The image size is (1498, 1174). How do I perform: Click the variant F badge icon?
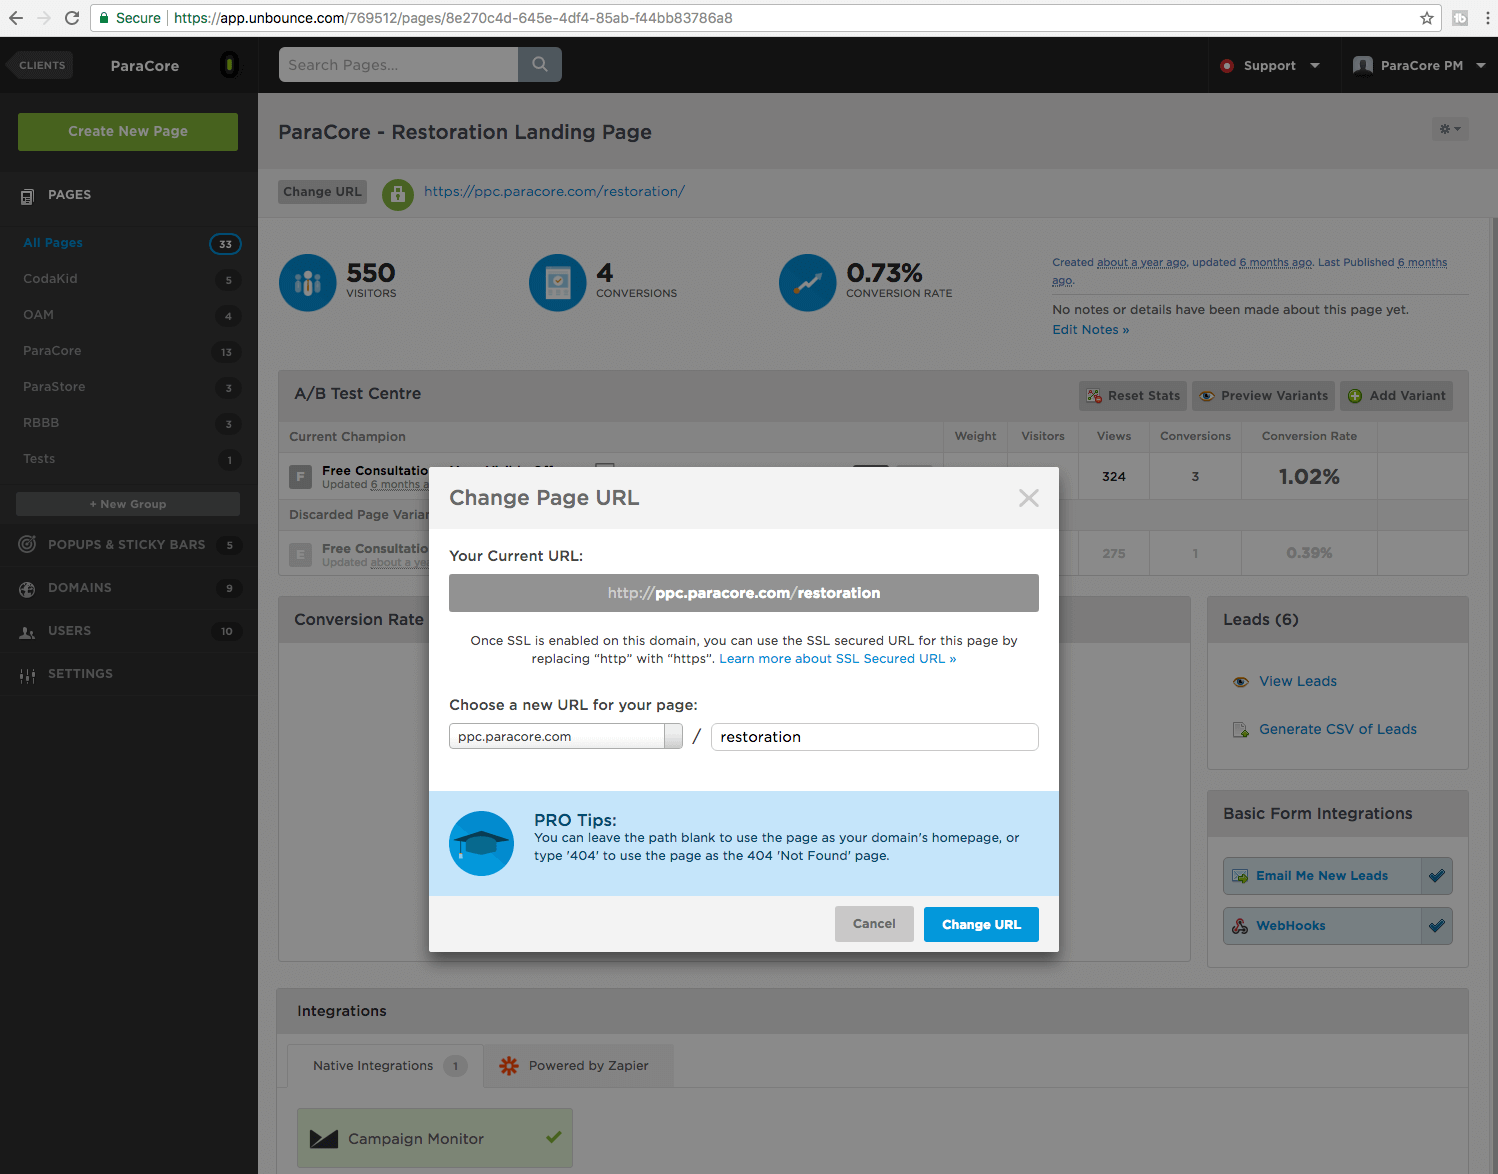click(x=301, y=477)
